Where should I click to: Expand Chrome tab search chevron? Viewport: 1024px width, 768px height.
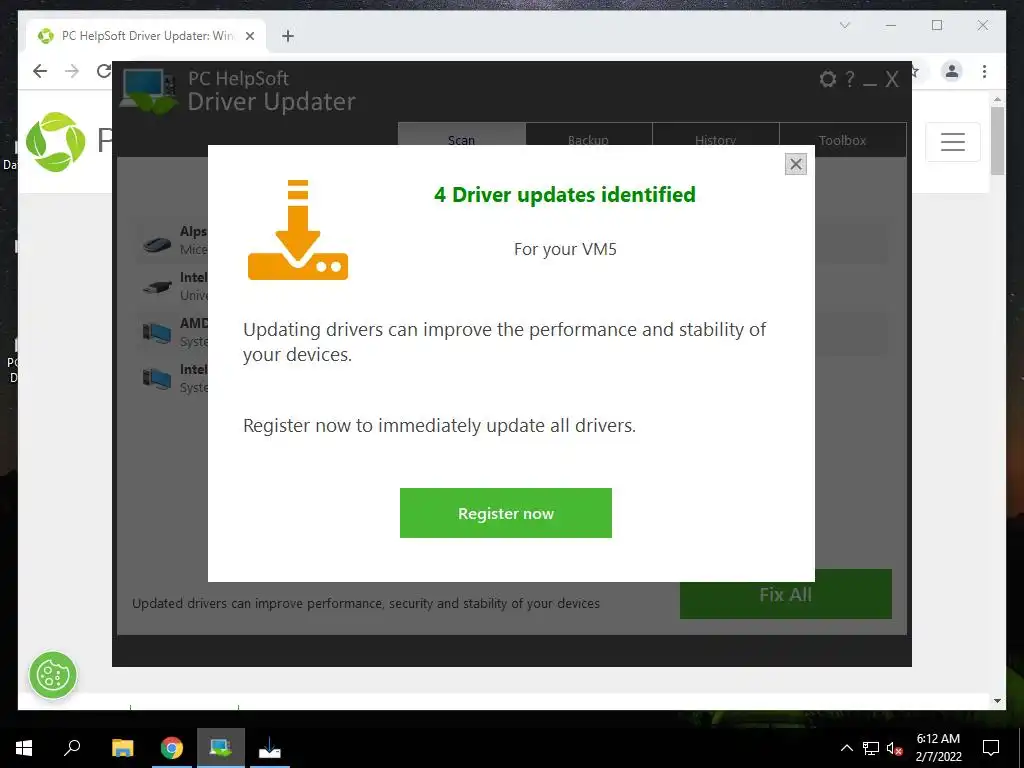point(844,25)
